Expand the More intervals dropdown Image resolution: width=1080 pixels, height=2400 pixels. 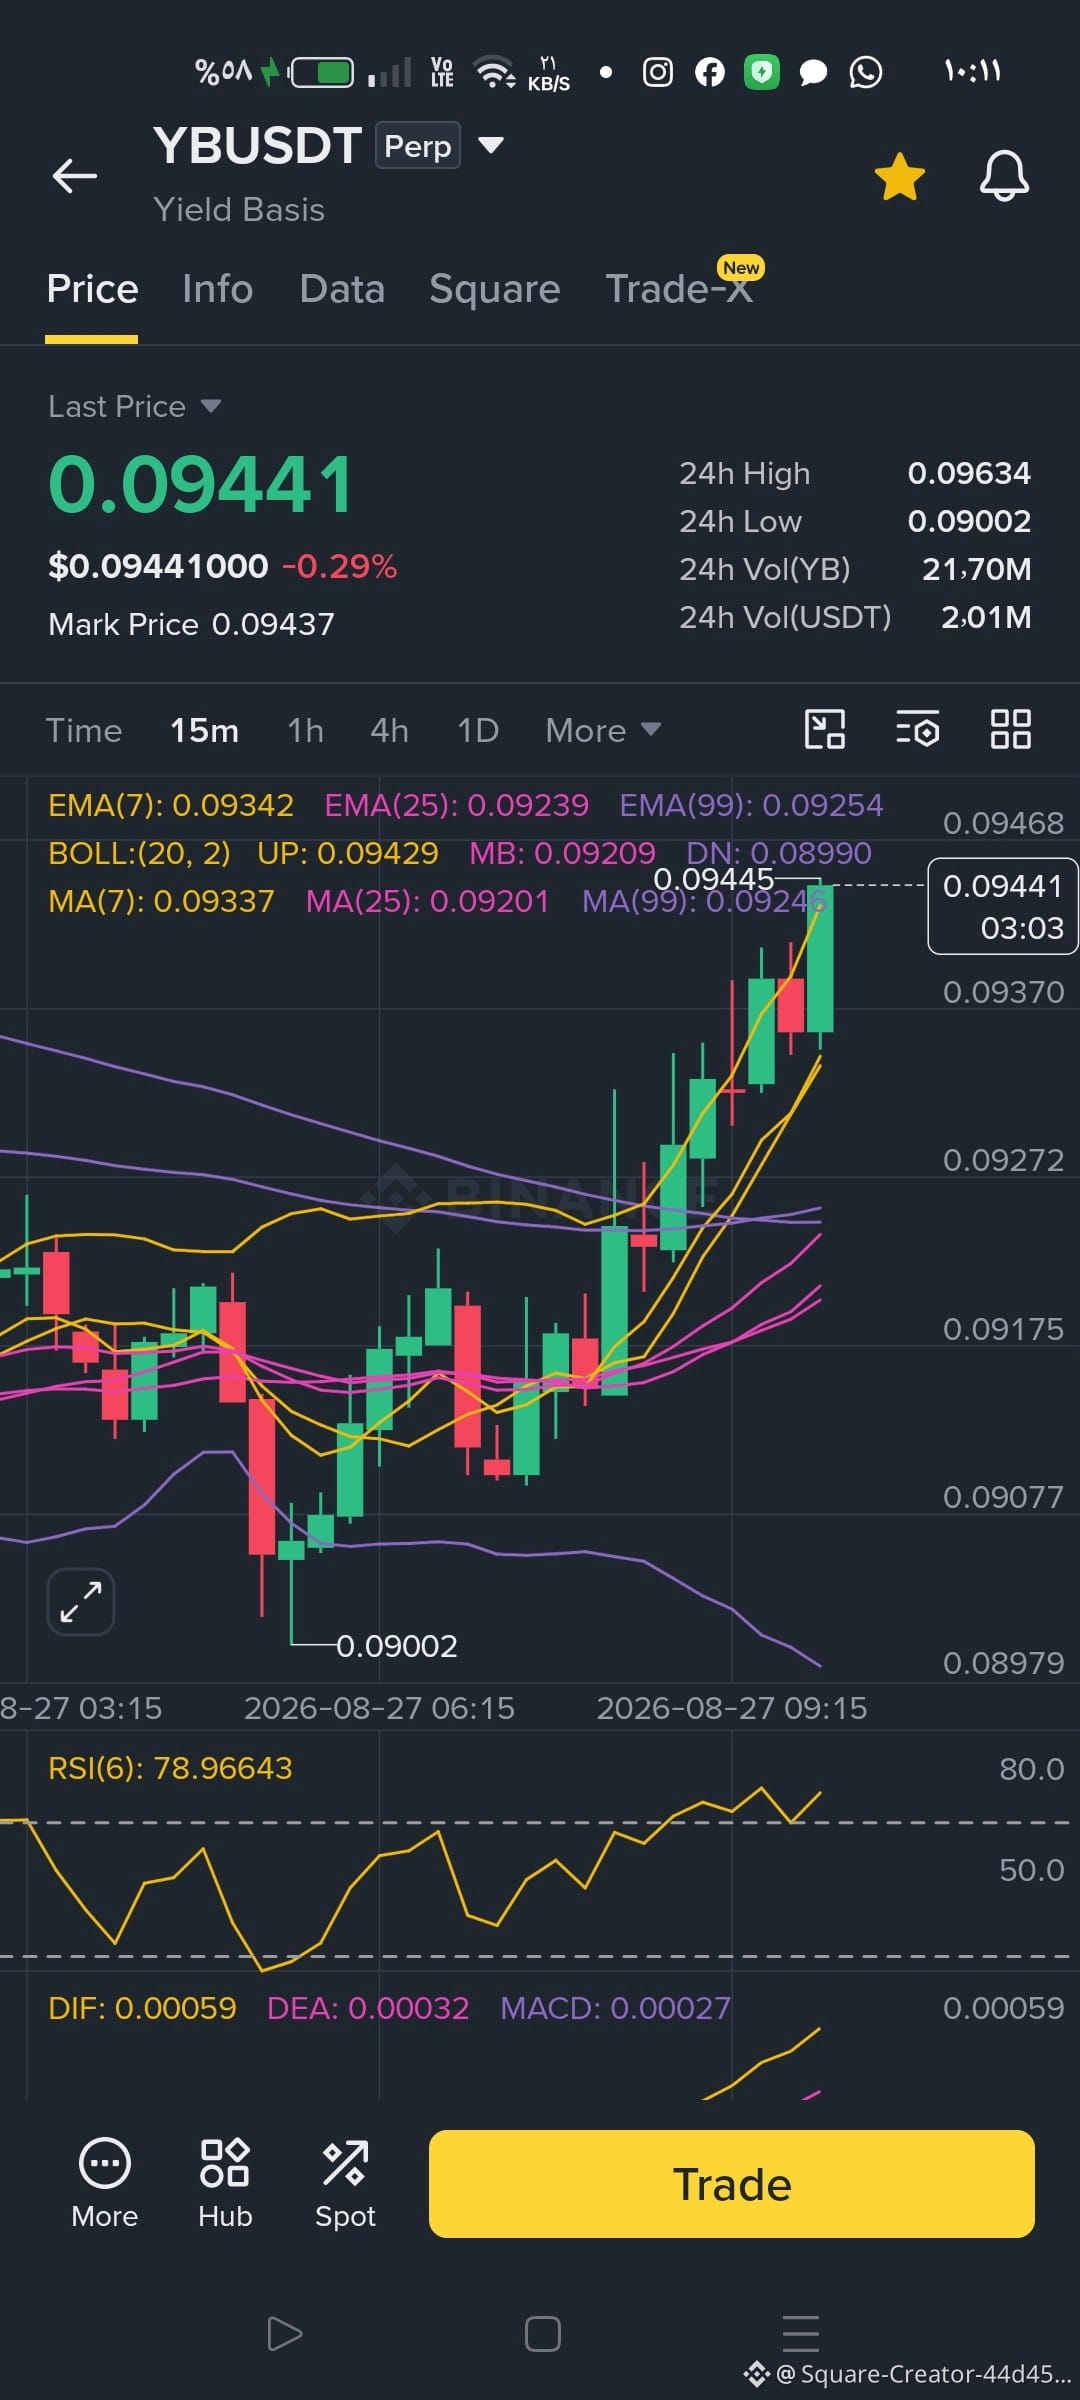[603, 730]
